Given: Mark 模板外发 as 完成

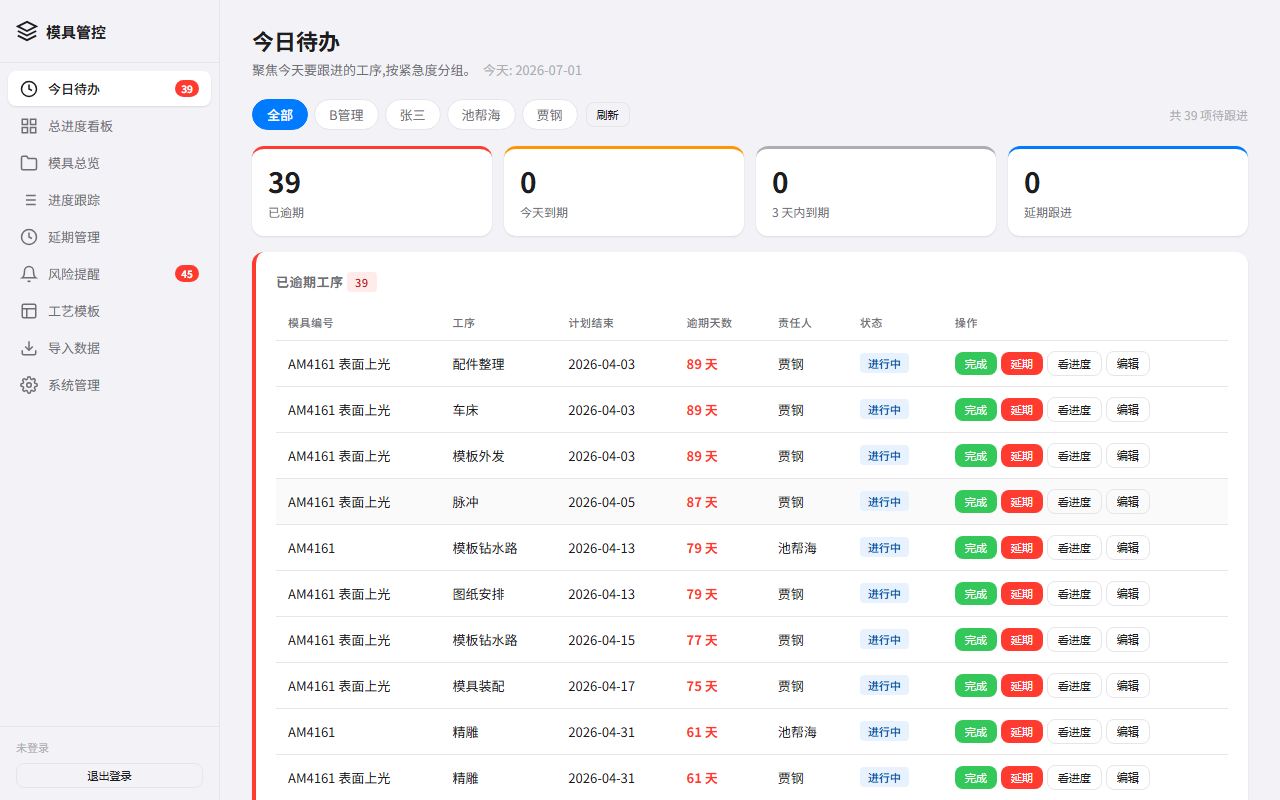Looking at the screenshot, I should click(x=976, y=456).
